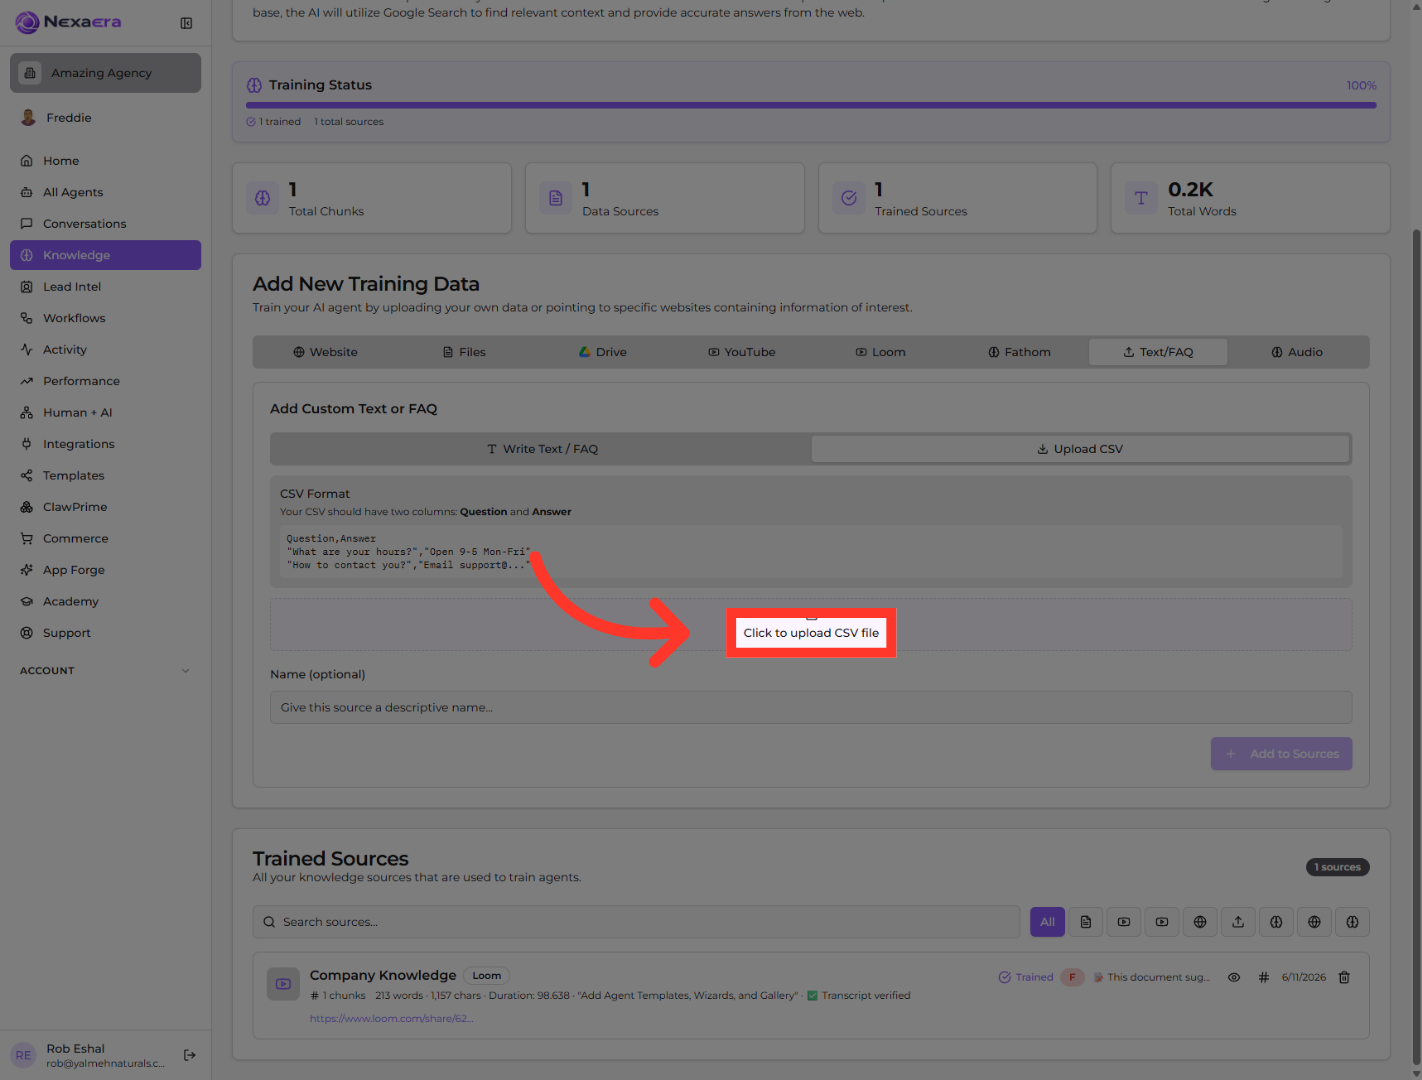Select the Write Text / FAQ option
Viewport: 1422px width, 1080px height.
pos(542,449)
